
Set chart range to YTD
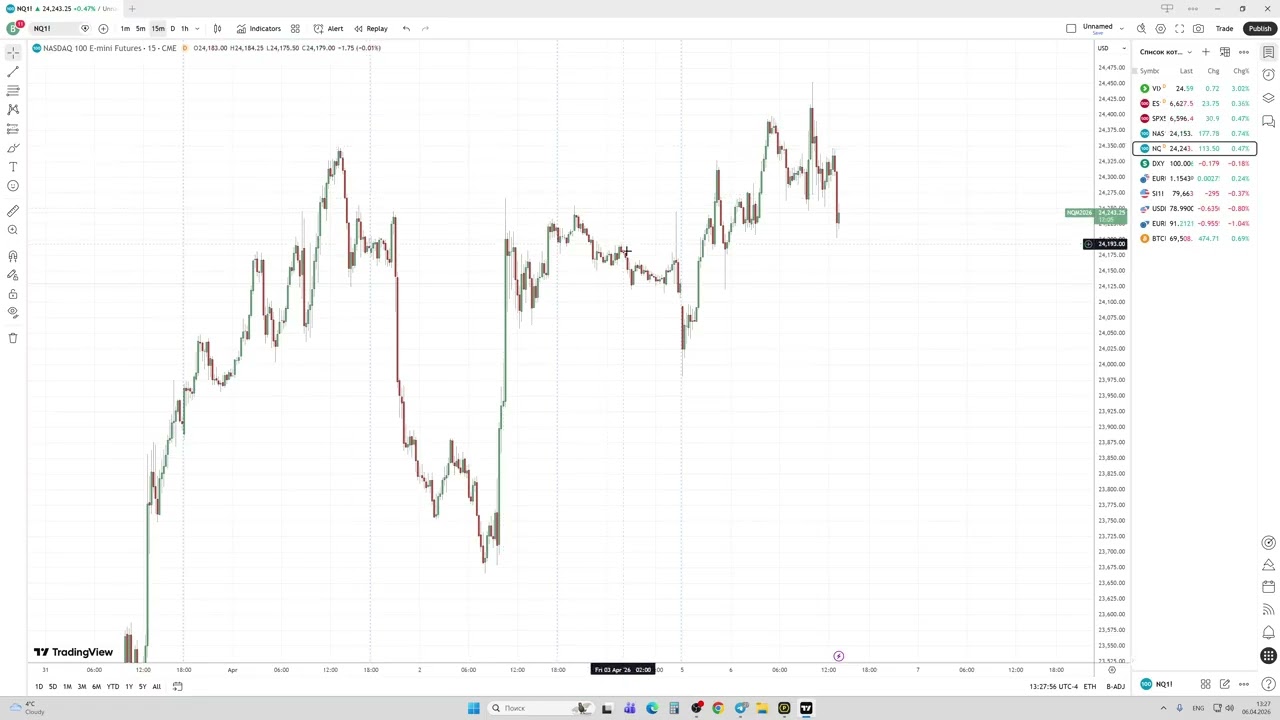(113, 687)
